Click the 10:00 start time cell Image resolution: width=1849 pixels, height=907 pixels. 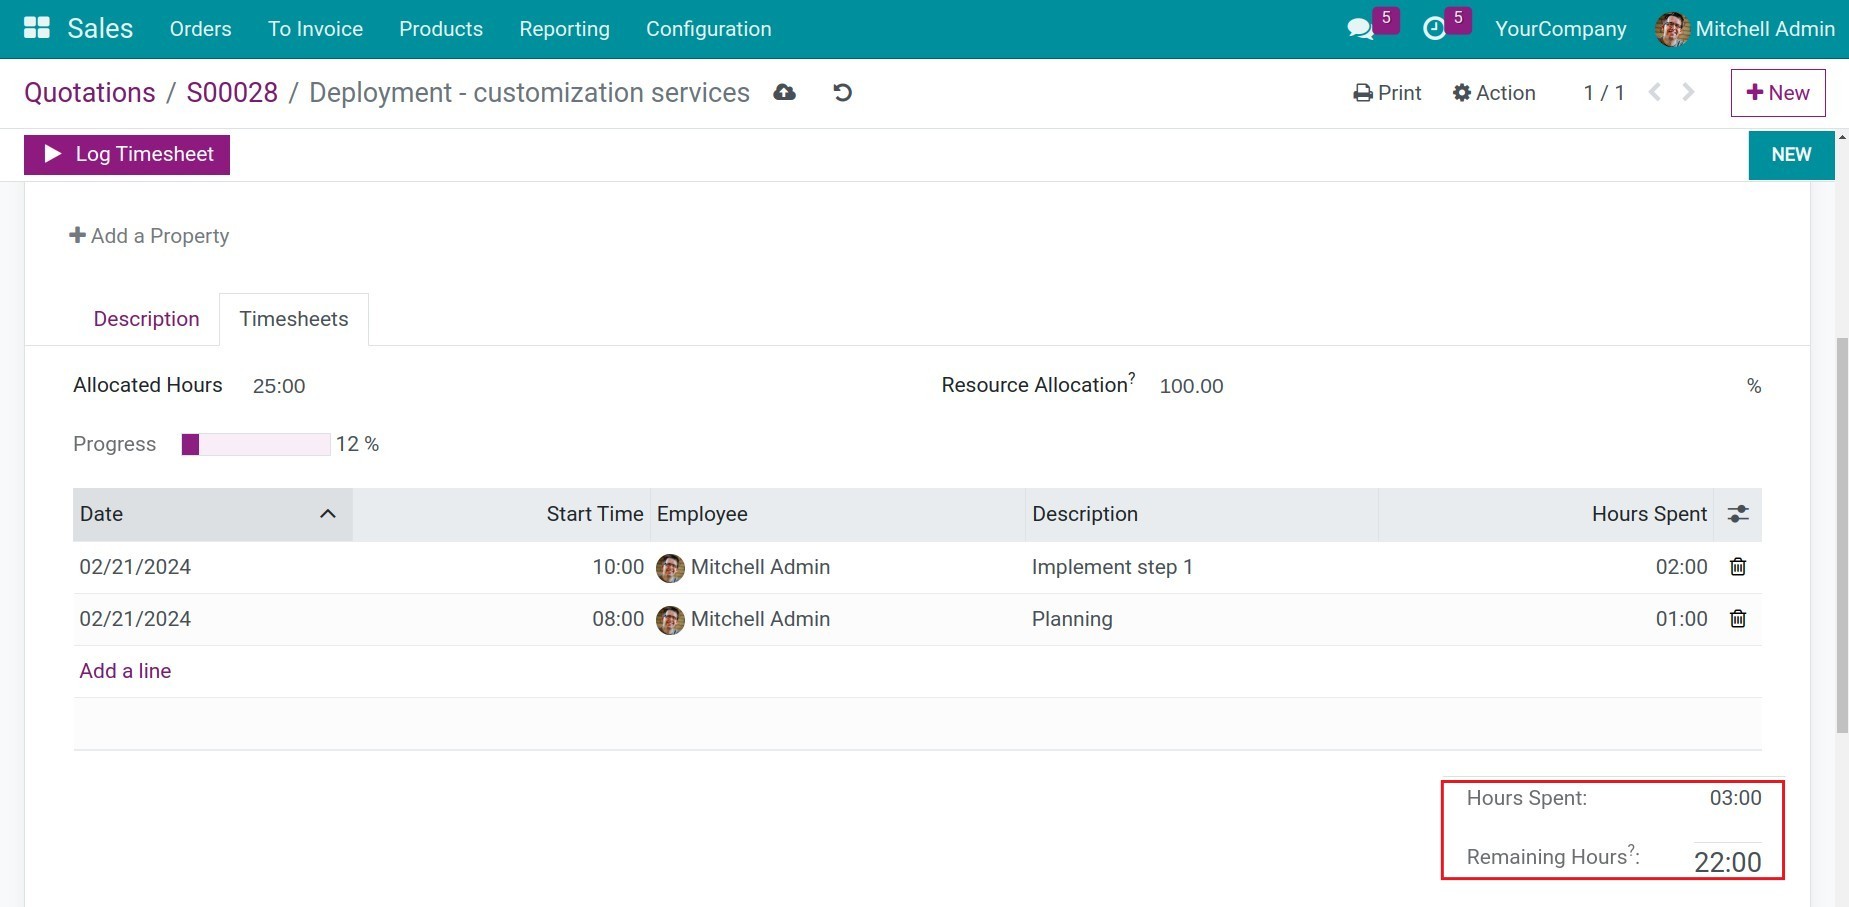click(618, 567)
